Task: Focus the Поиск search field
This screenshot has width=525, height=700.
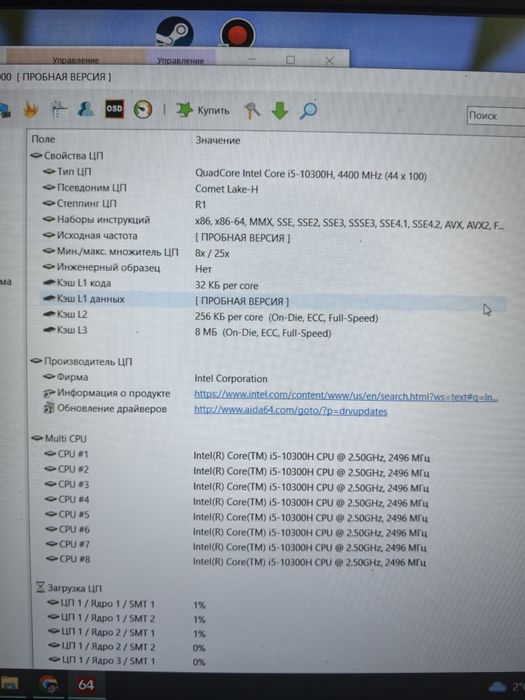Action: pyautogui.click(x=496, y=116)
